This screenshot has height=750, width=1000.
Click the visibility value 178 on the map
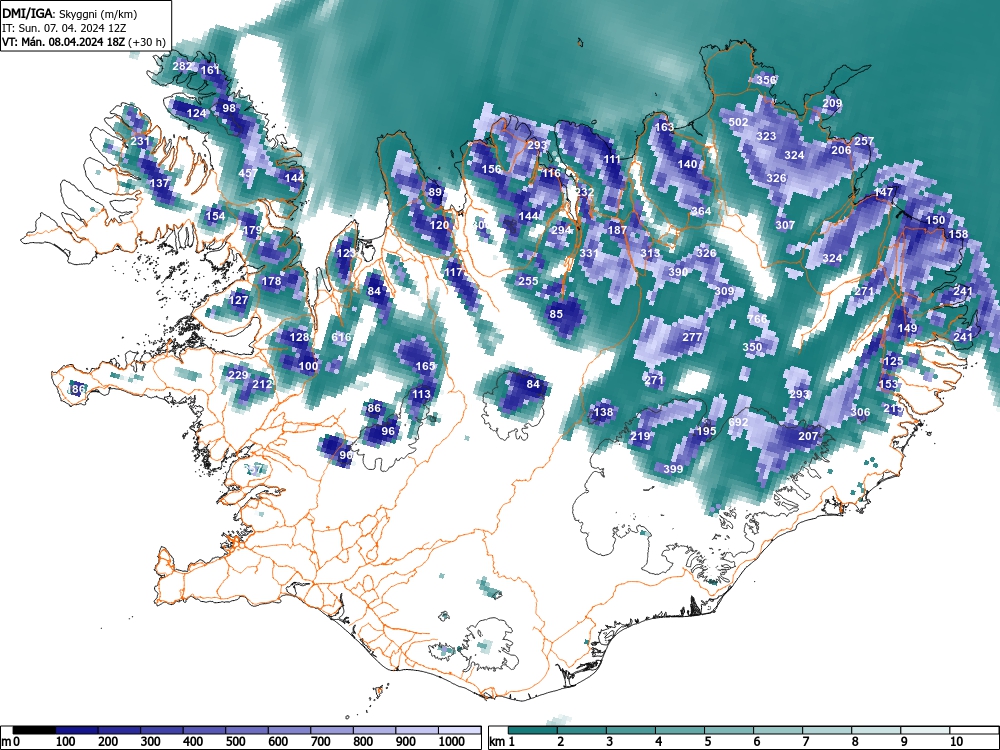271,281
